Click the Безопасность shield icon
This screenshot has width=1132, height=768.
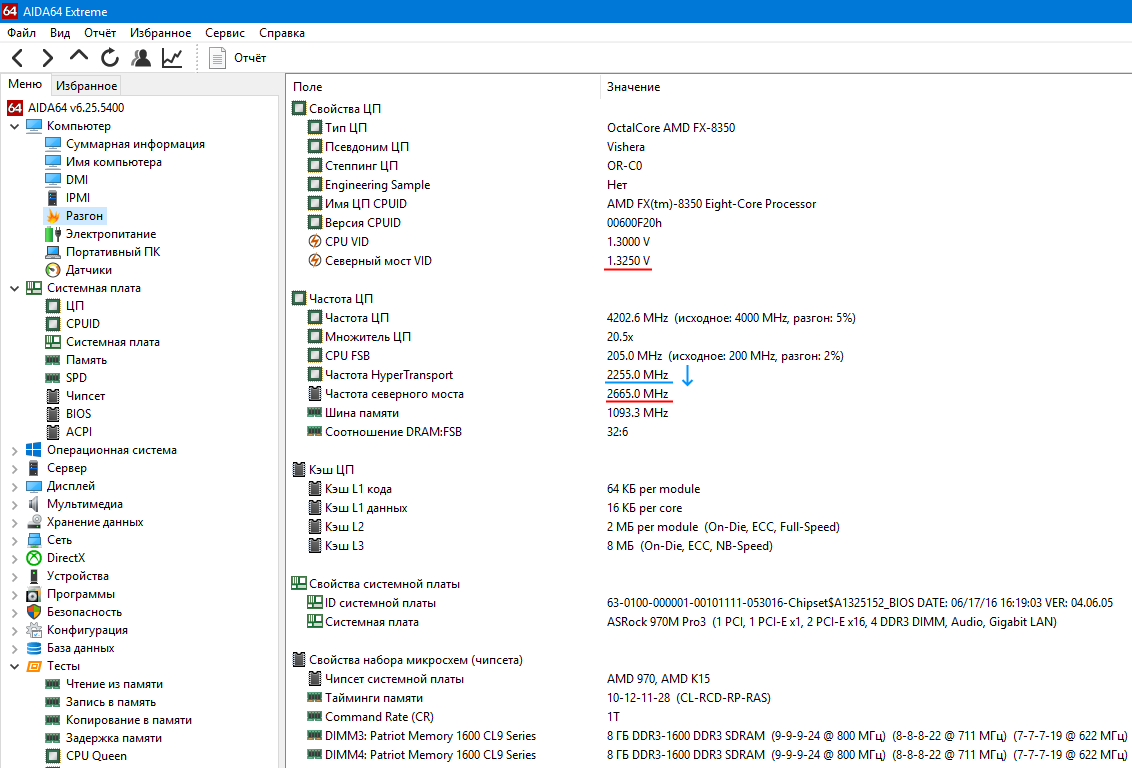(x=34, y=612)
